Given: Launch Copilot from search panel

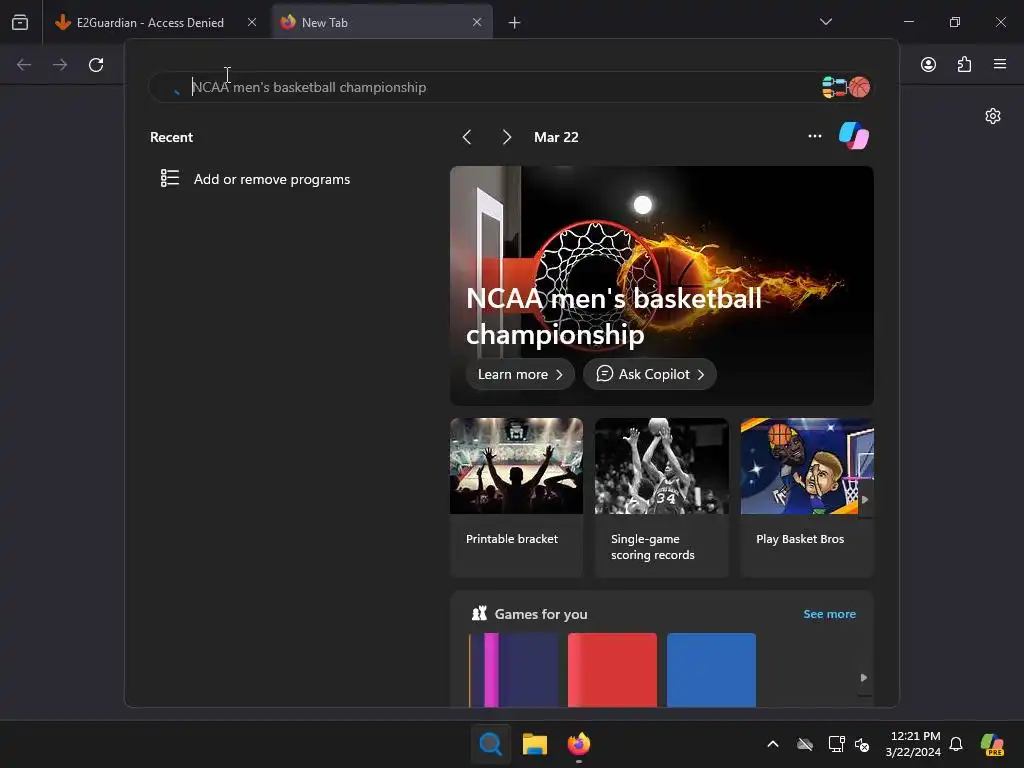Looking at the screenshot, I should (854, 136).
